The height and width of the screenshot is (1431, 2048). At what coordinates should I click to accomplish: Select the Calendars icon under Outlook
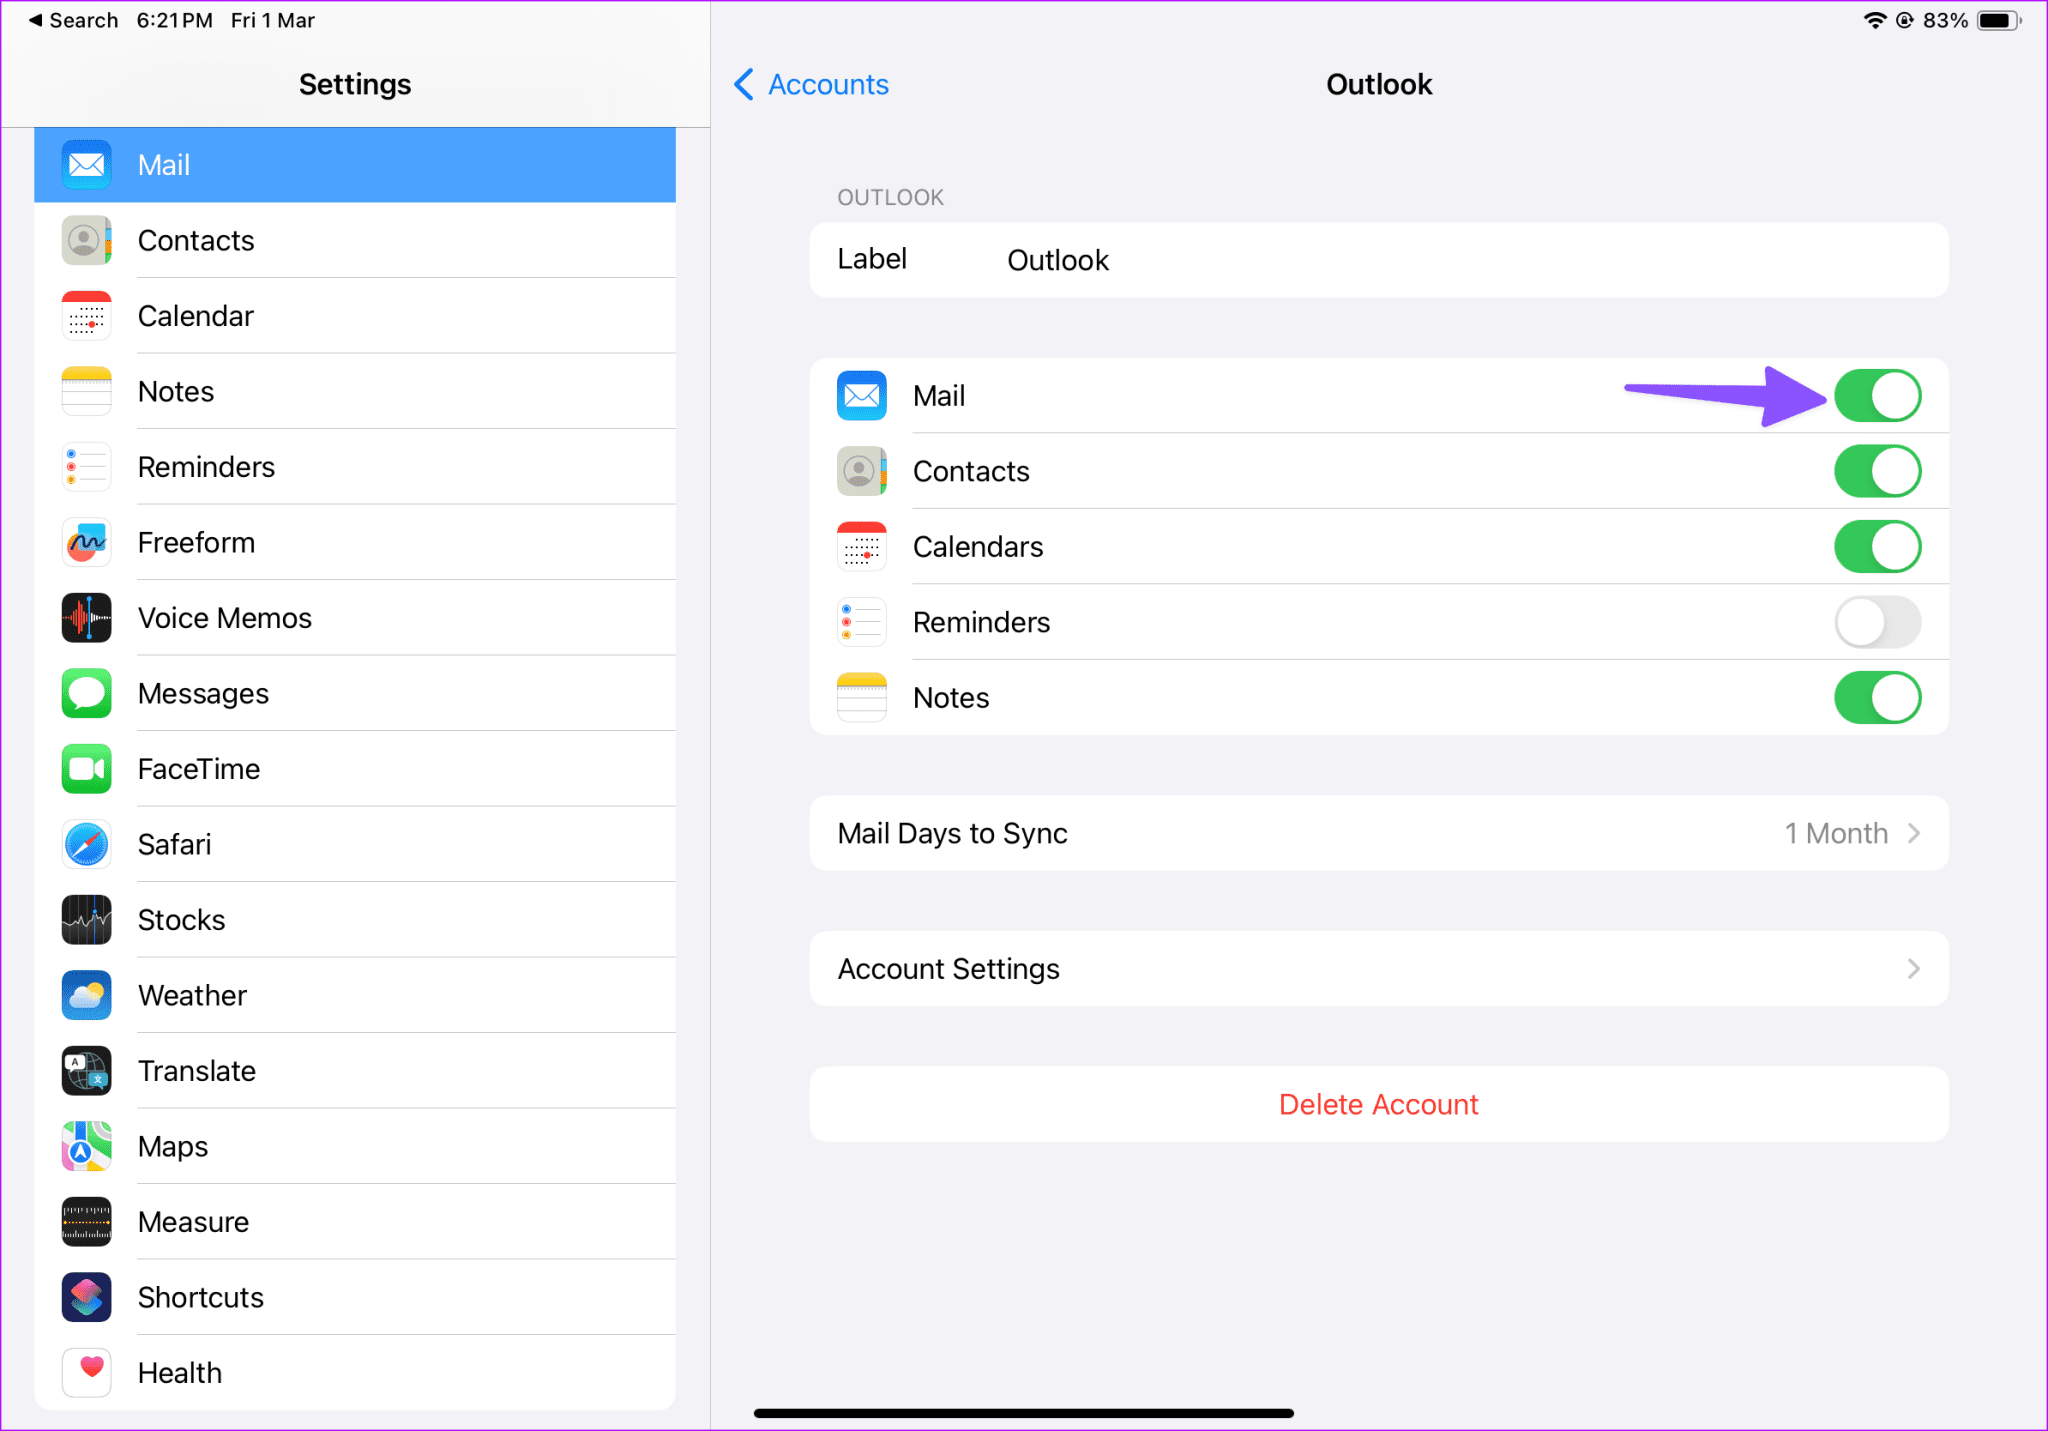coord(861,546)
